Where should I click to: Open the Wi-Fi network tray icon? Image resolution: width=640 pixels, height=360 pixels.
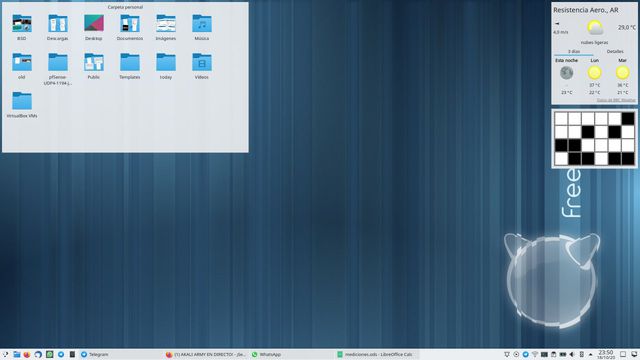tap(535, 354)
